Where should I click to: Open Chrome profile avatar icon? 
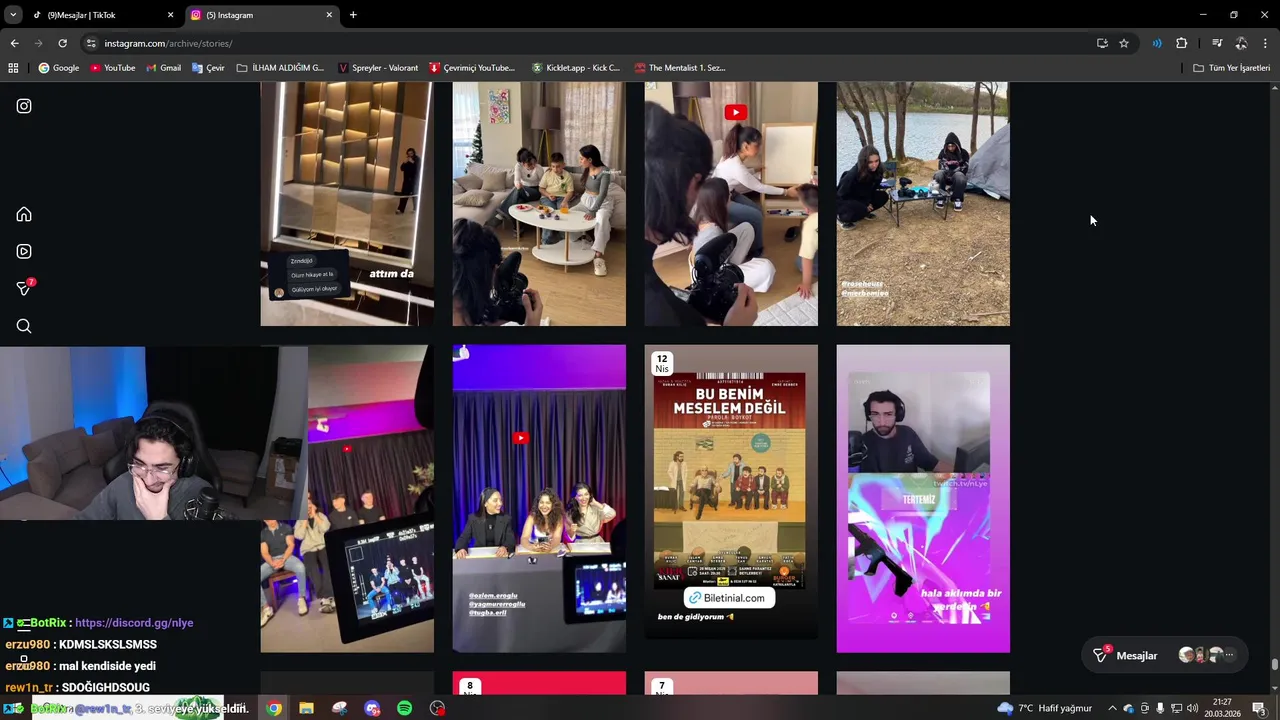click(x=1241, y=43)
